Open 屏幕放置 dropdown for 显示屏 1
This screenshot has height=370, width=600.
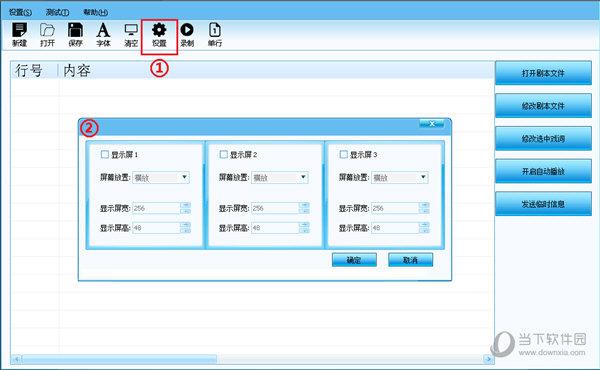pos(161,178)
